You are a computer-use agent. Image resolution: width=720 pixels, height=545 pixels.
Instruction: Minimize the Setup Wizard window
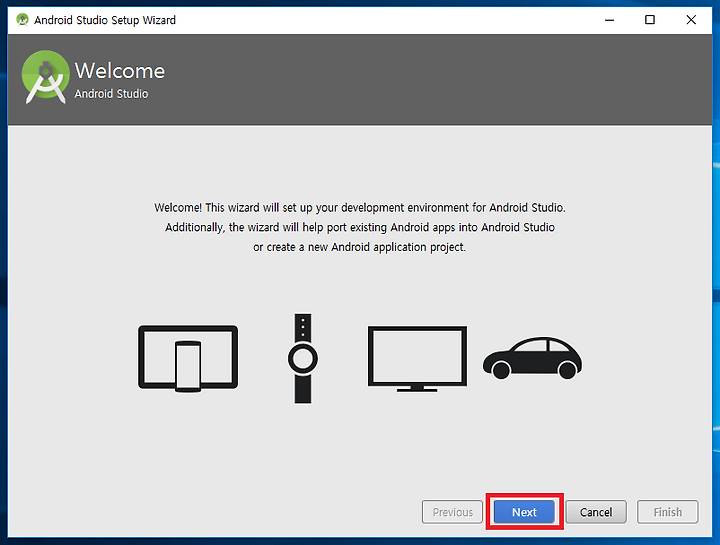[x=609, y=20]
